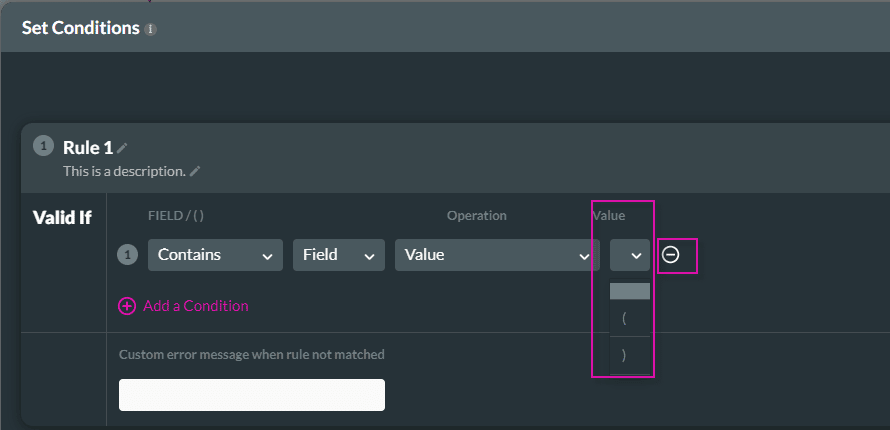Click the Add a Condition link
The image size is (890, 430).
coord(195,306)
